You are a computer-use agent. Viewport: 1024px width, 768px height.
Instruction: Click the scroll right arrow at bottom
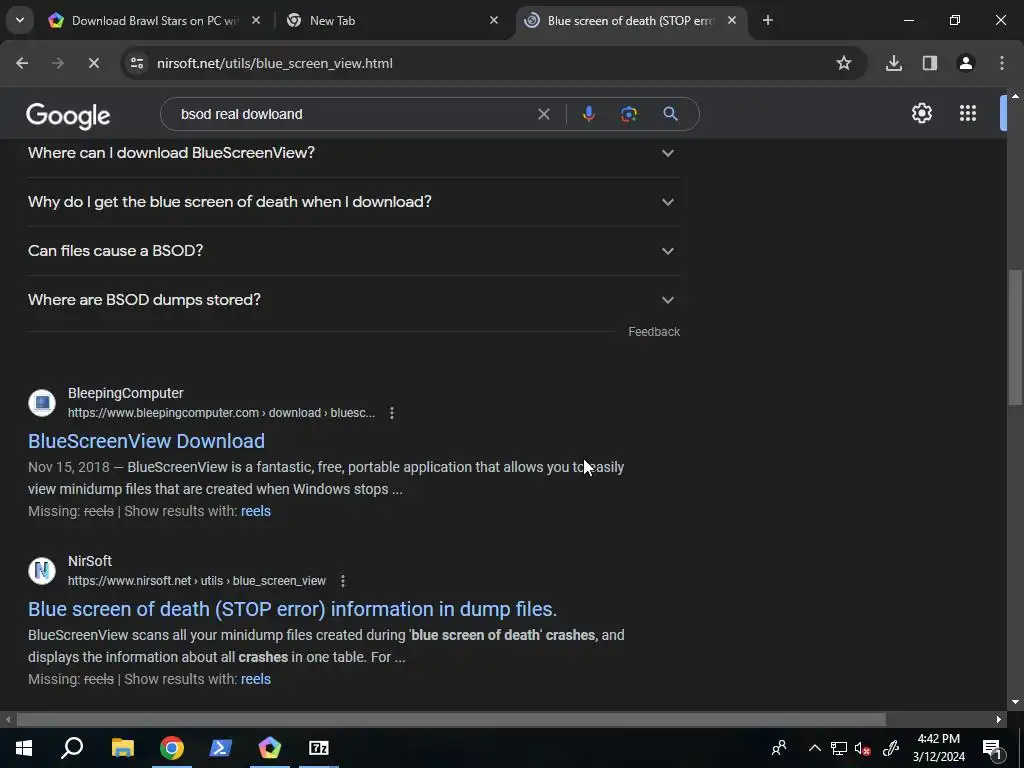click(999, 720)
